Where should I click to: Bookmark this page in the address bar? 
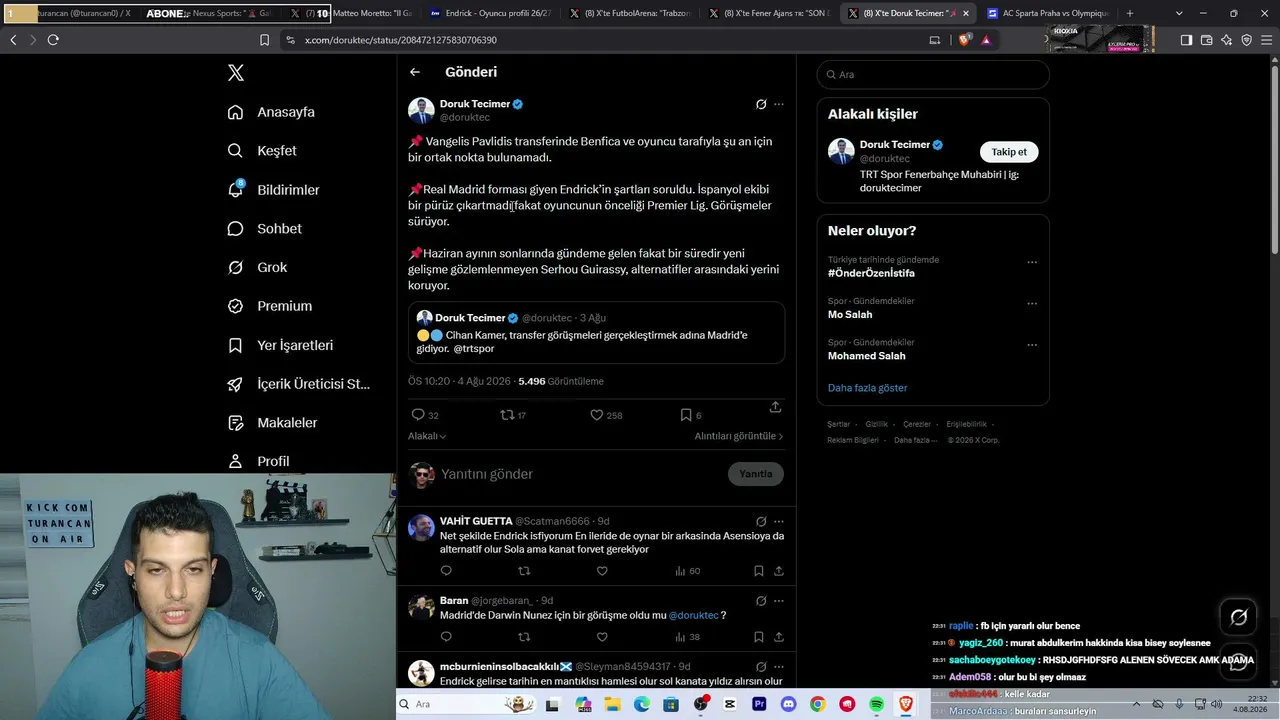click(x=265, y=40)
